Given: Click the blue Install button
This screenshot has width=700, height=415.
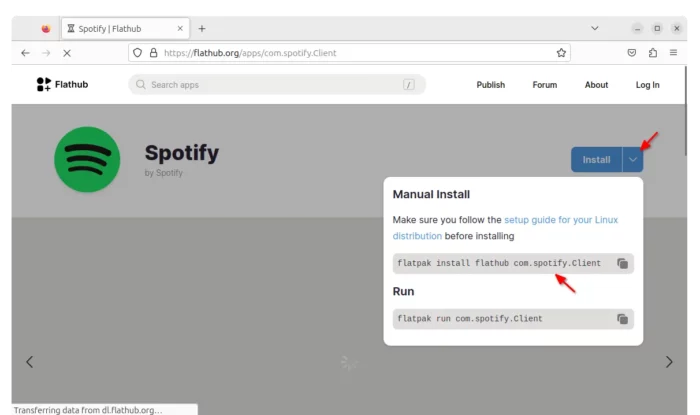Looking at the screenshot, I should coord(596,160).
